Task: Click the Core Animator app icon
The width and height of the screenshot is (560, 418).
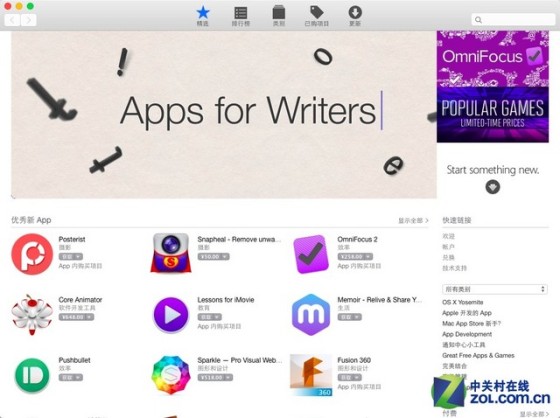Action: 32,314
